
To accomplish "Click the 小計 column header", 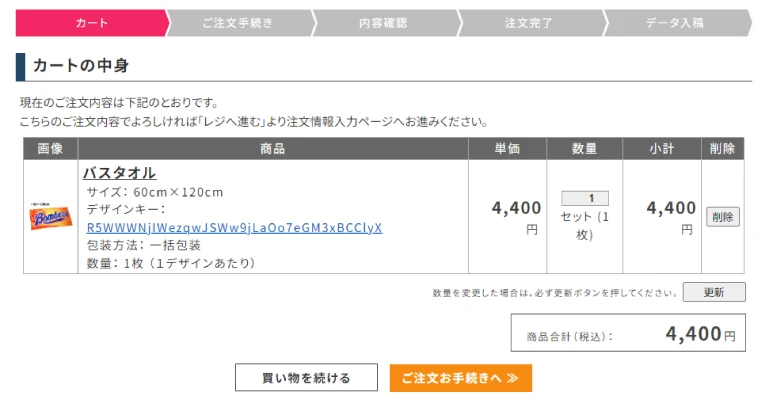I will (x=661, y=149).
